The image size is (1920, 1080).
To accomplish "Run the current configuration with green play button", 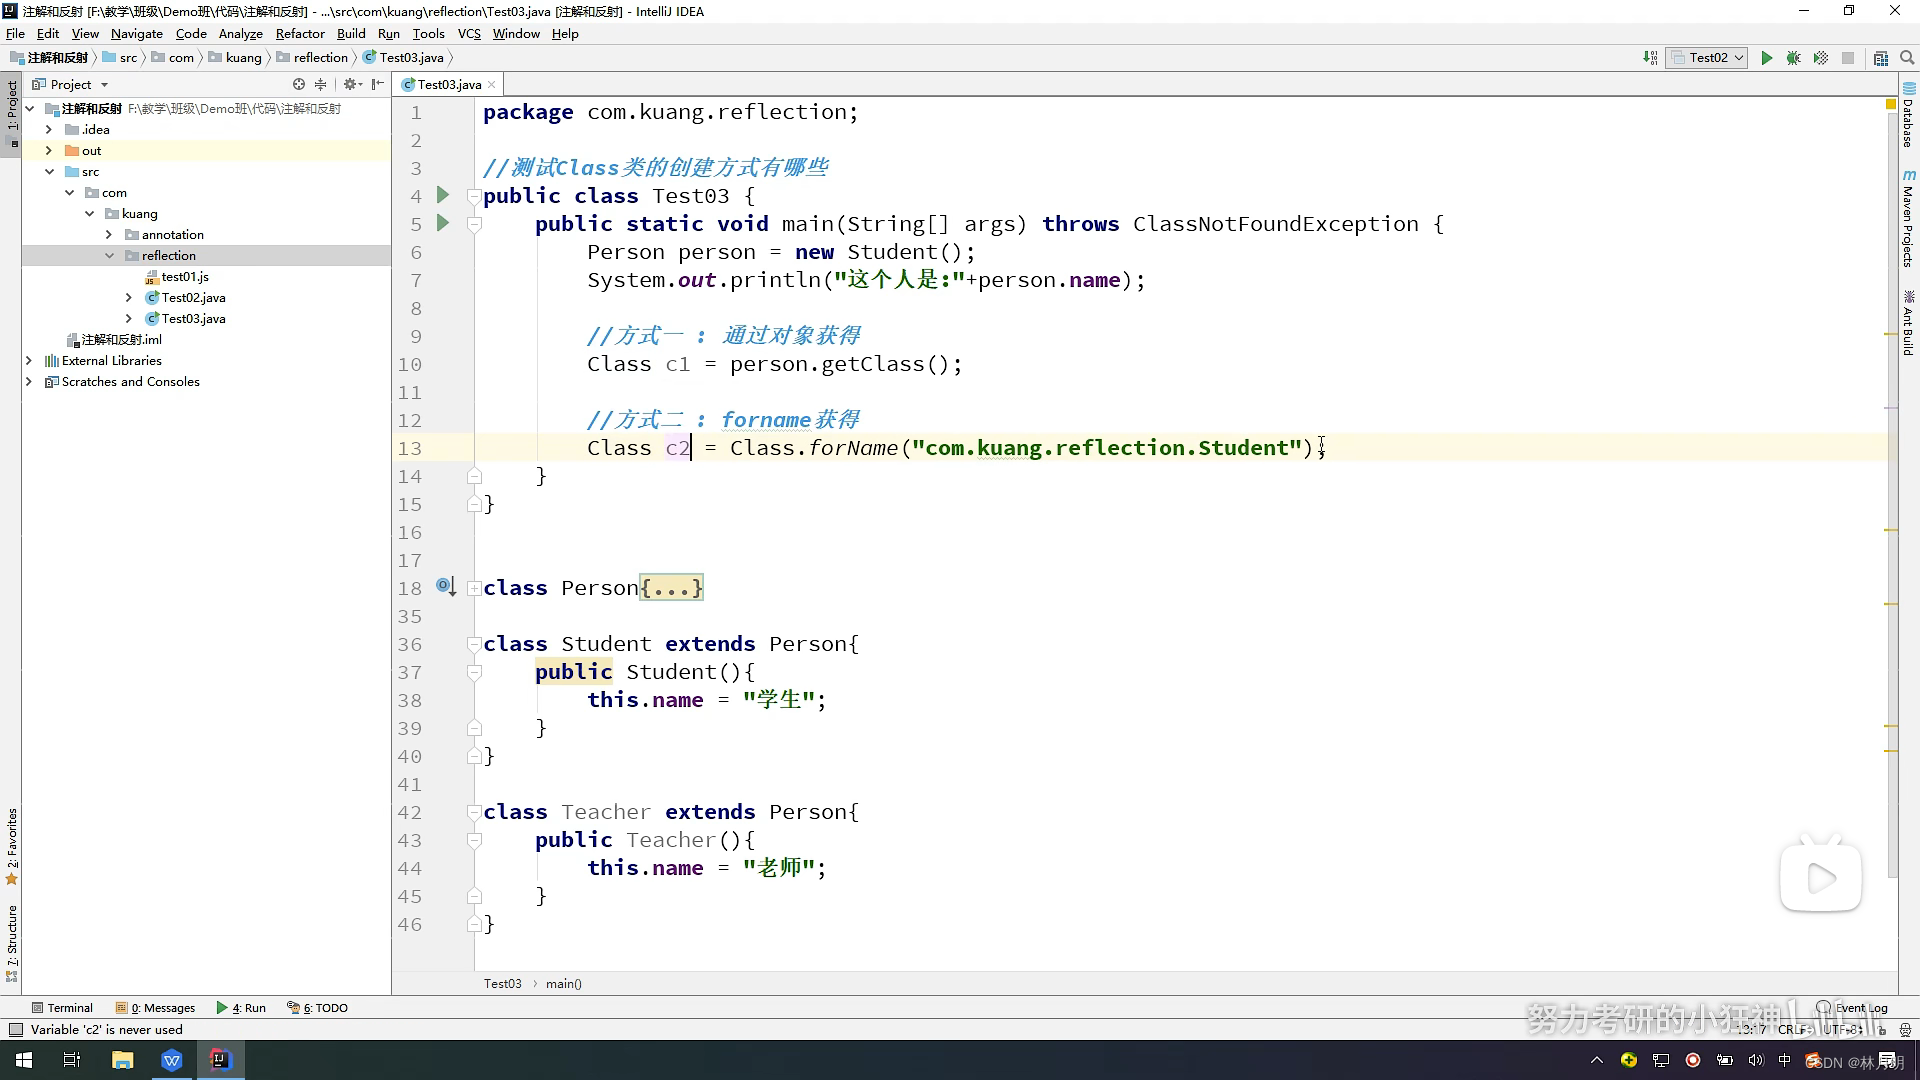I will pos(1767,58).
